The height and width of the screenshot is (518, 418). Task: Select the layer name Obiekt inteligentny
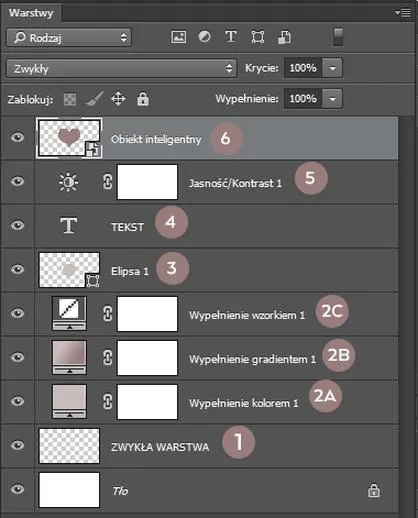tap(156, 139)
